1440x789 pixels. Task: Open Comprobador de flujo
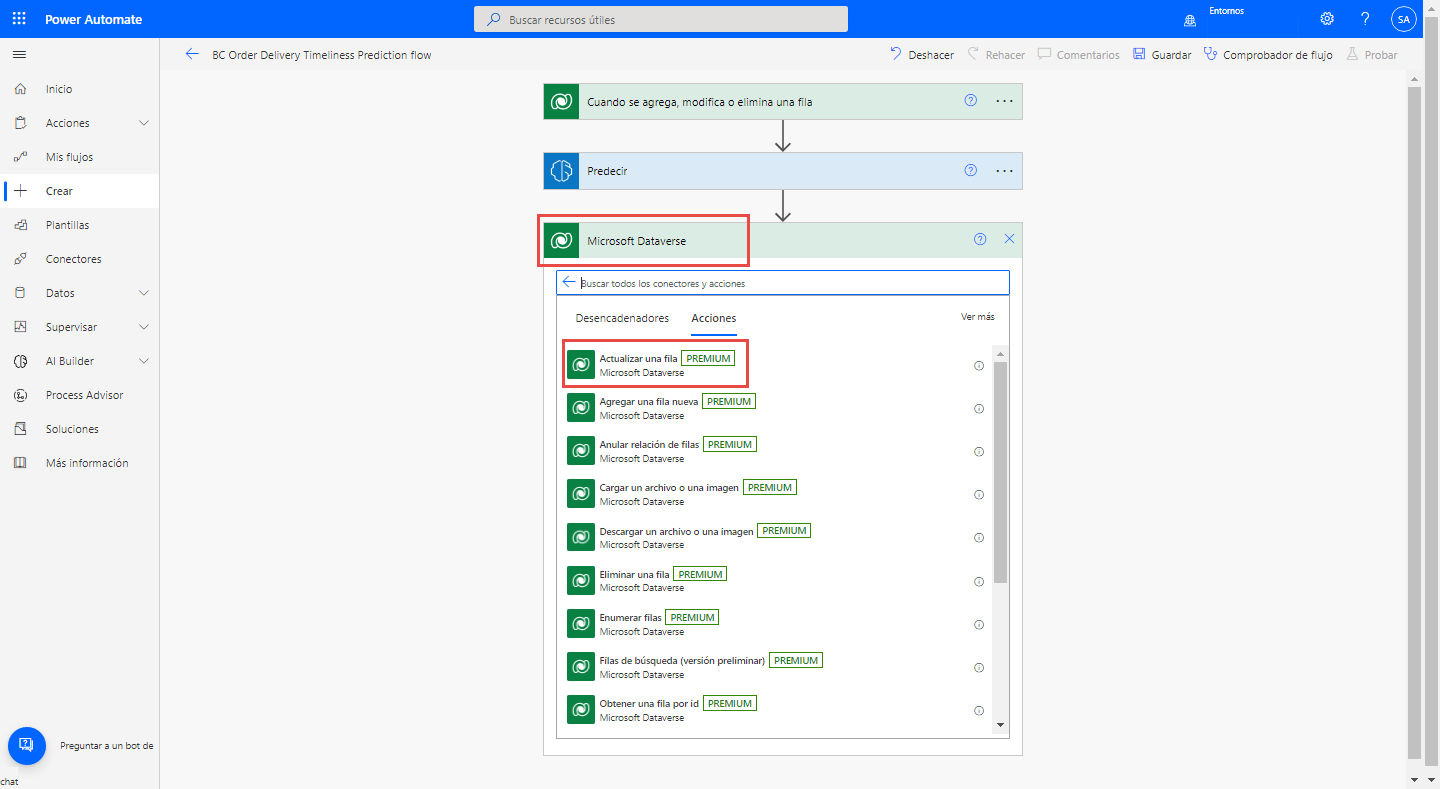1268,55
